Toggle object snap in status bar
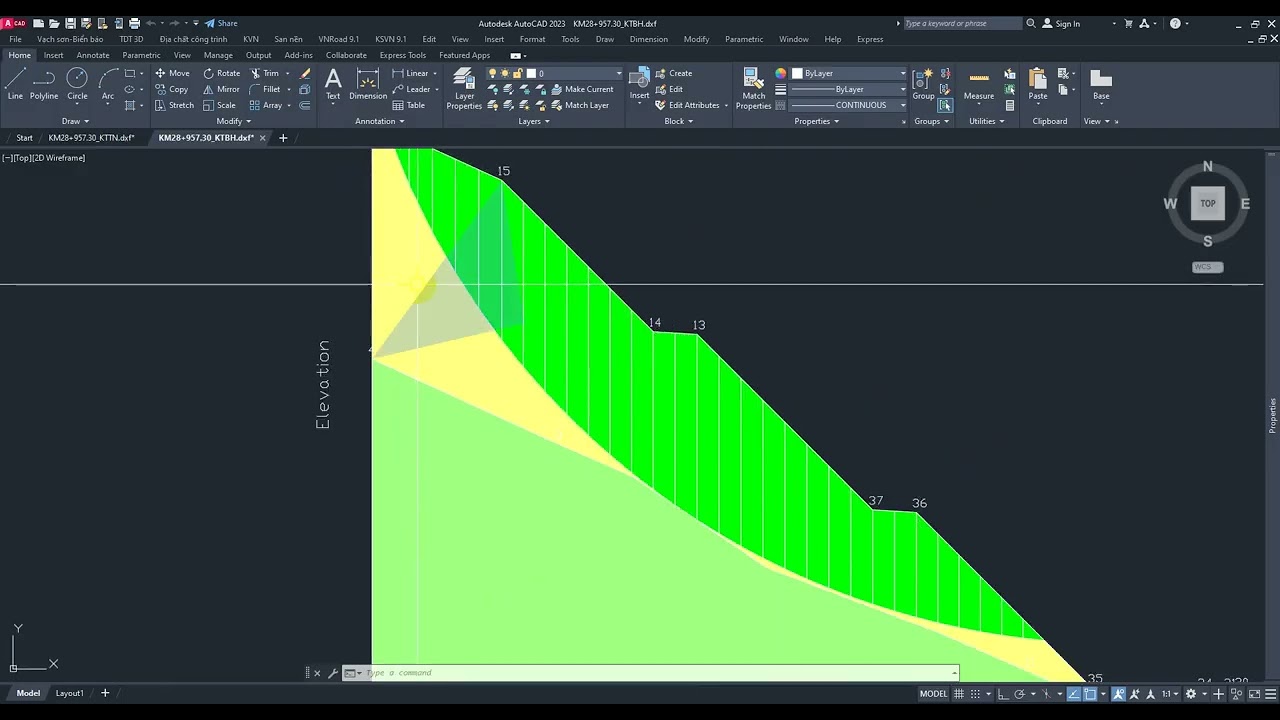 (1090, 694)
